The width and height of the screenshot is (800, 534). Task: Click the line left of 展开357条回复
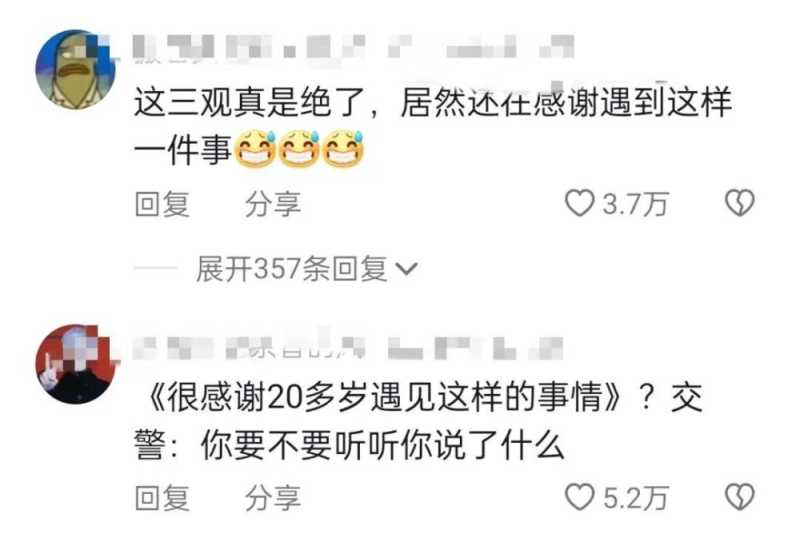[x=155, y=269]
